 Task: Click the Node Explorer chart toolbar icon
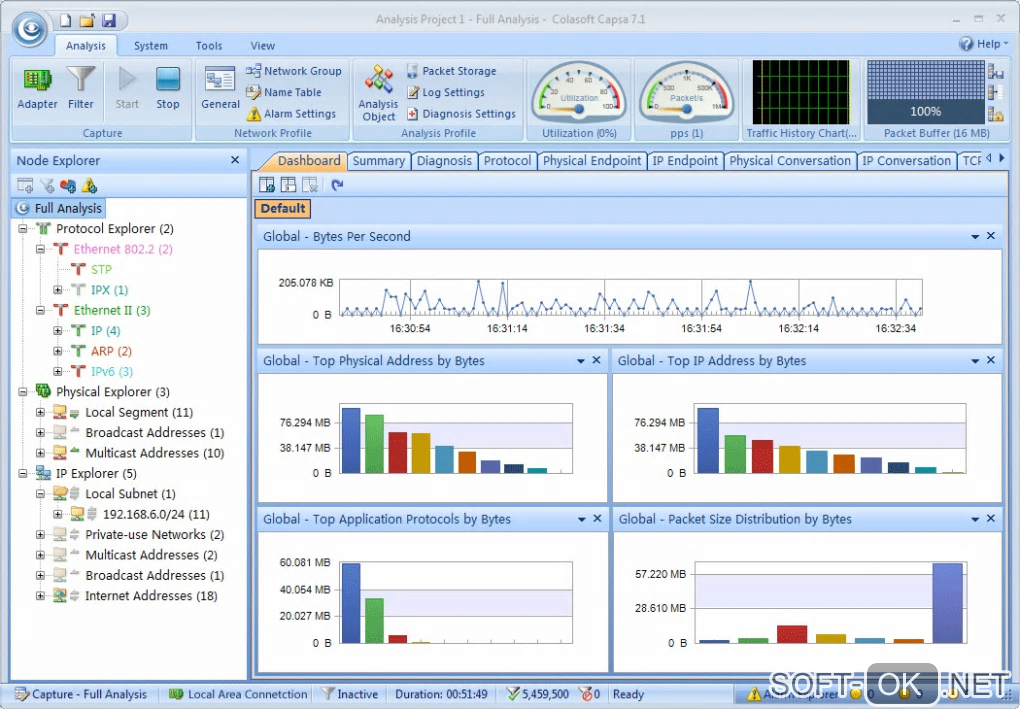[x=68, y=186]
